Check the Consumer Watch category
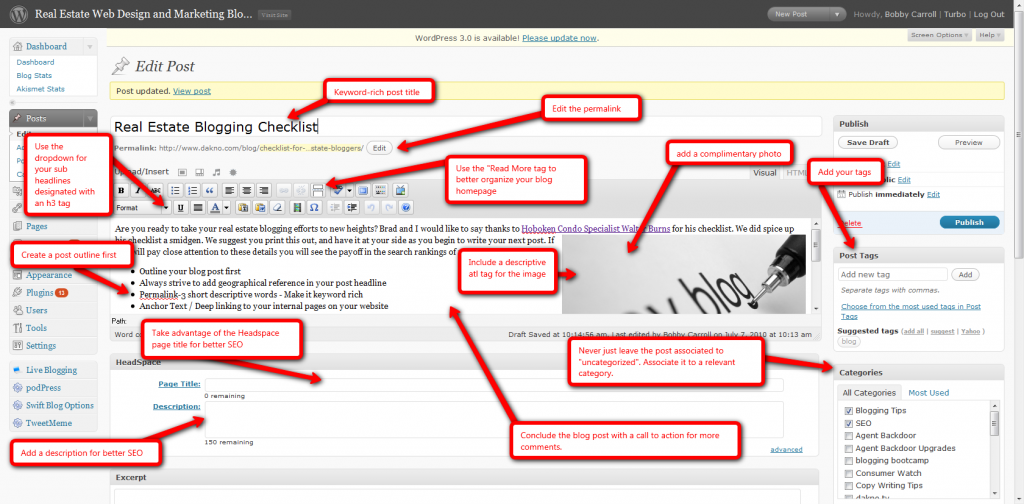 [x=848, y=473]
